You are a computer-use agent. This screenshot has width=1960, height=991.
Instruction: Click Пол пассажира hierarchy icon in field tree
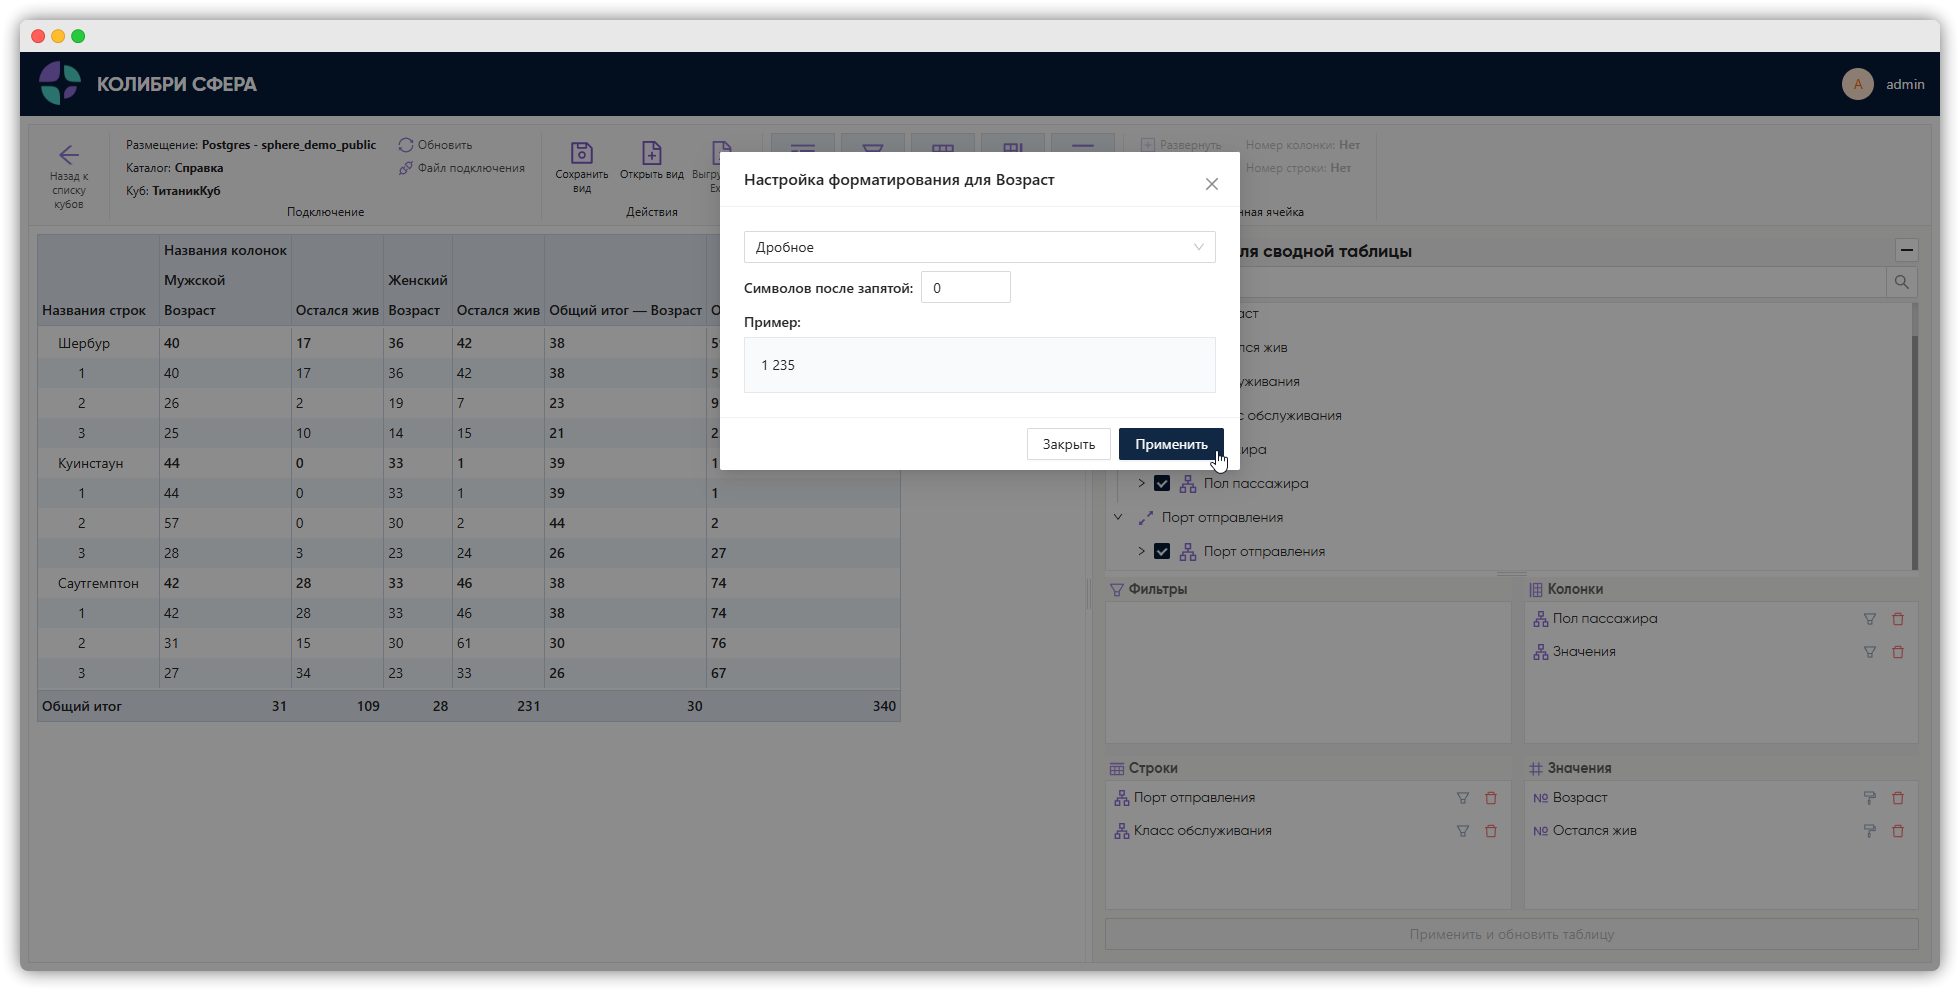pyautogui.click(x=1188, y=484)
